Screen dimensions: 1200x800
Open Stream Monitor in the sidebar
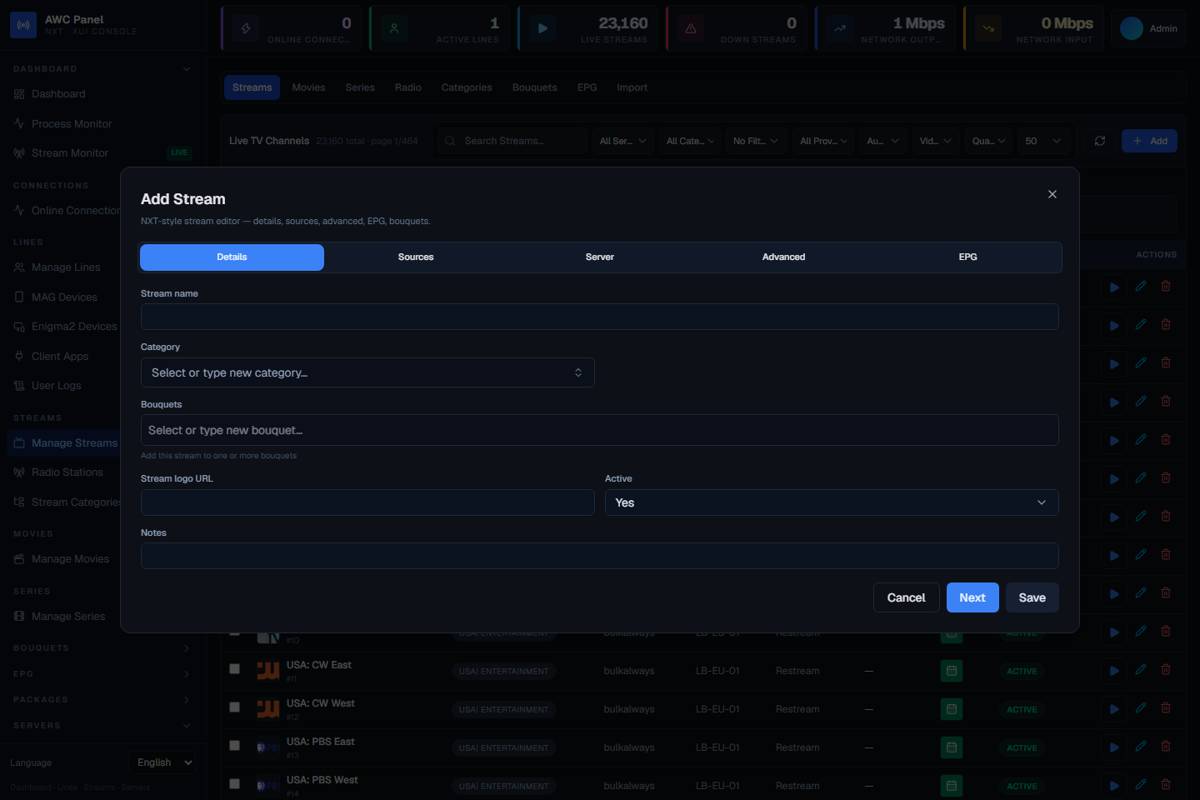[x=70, y=153]
